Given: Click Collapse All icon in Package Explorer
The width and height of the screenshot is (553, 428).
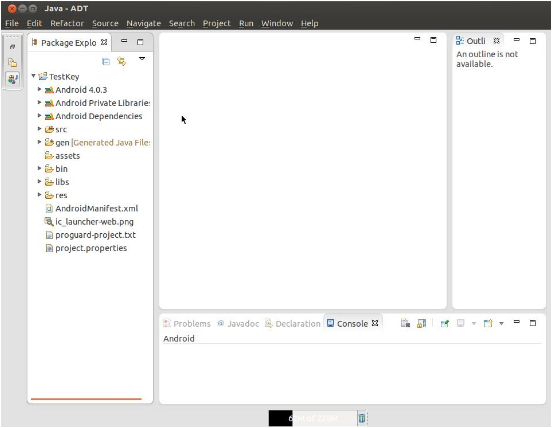Looking at the screenshot, I should (x=106, y=62).
